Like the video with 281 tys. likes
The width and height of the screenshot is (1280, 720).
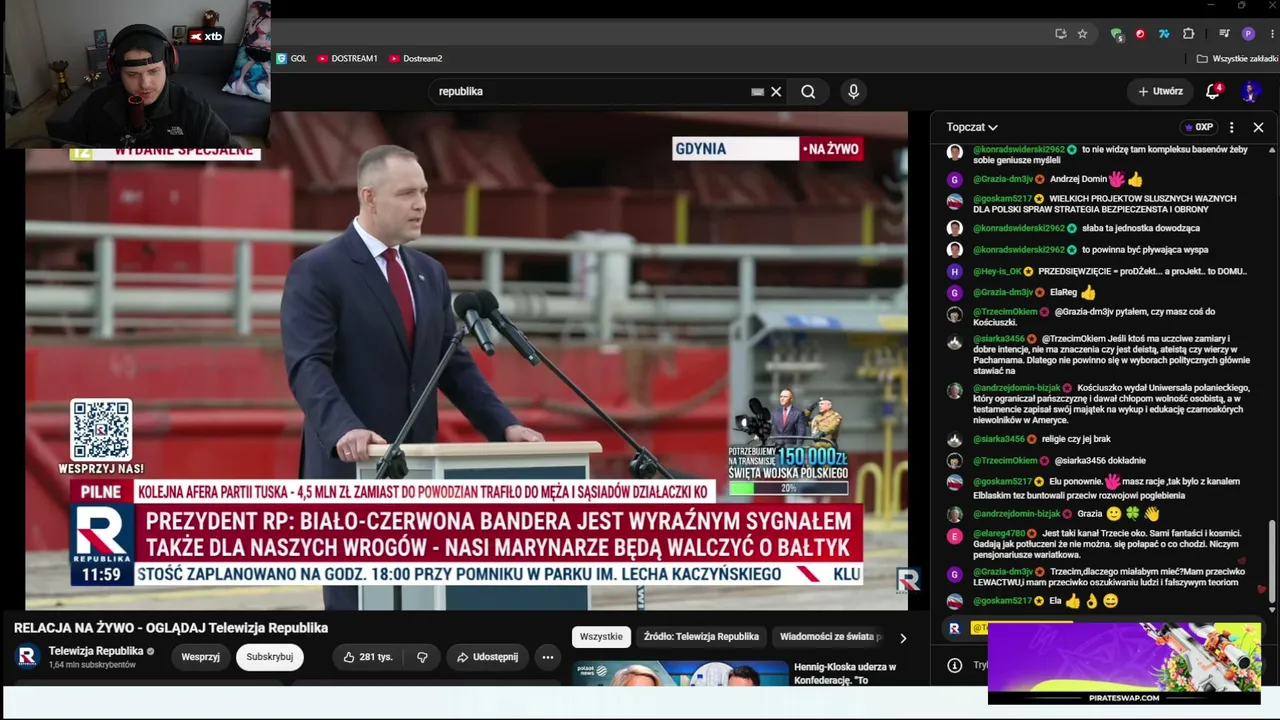[367, 657]
